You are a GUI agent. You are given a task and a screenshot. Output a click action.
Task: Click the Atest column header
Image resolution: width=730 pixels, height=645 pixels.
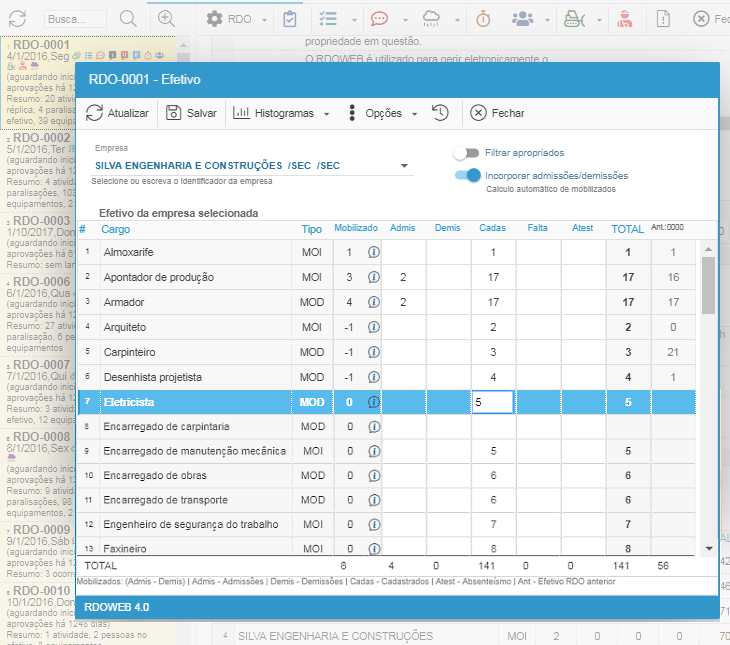[582, 228]
